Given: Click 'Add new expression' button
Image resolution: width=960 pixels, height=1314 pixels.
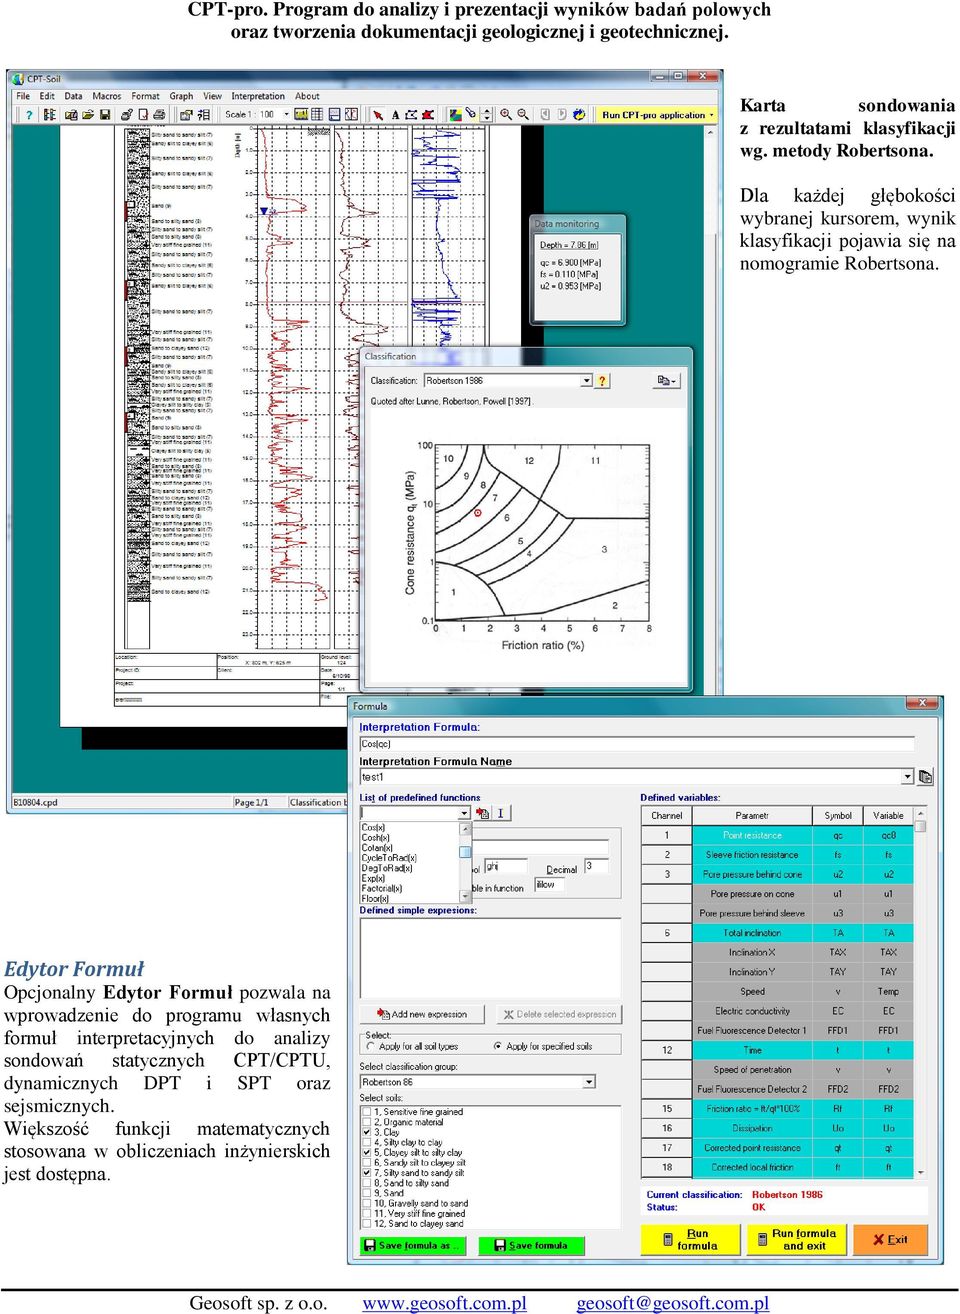Looking at the screenshot, I should [422, 1014].
